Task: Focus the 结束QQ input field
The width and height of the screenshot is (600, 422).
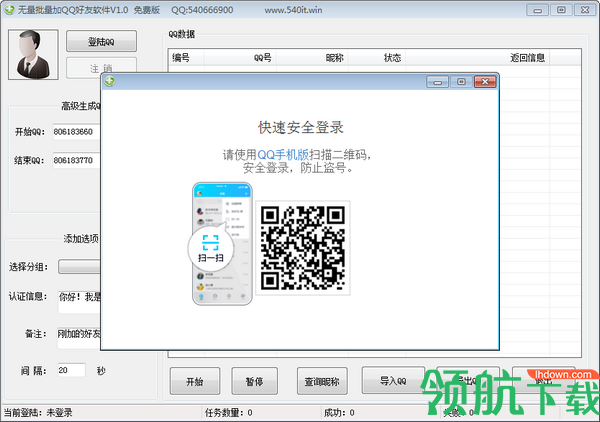Action: point(76,160)
